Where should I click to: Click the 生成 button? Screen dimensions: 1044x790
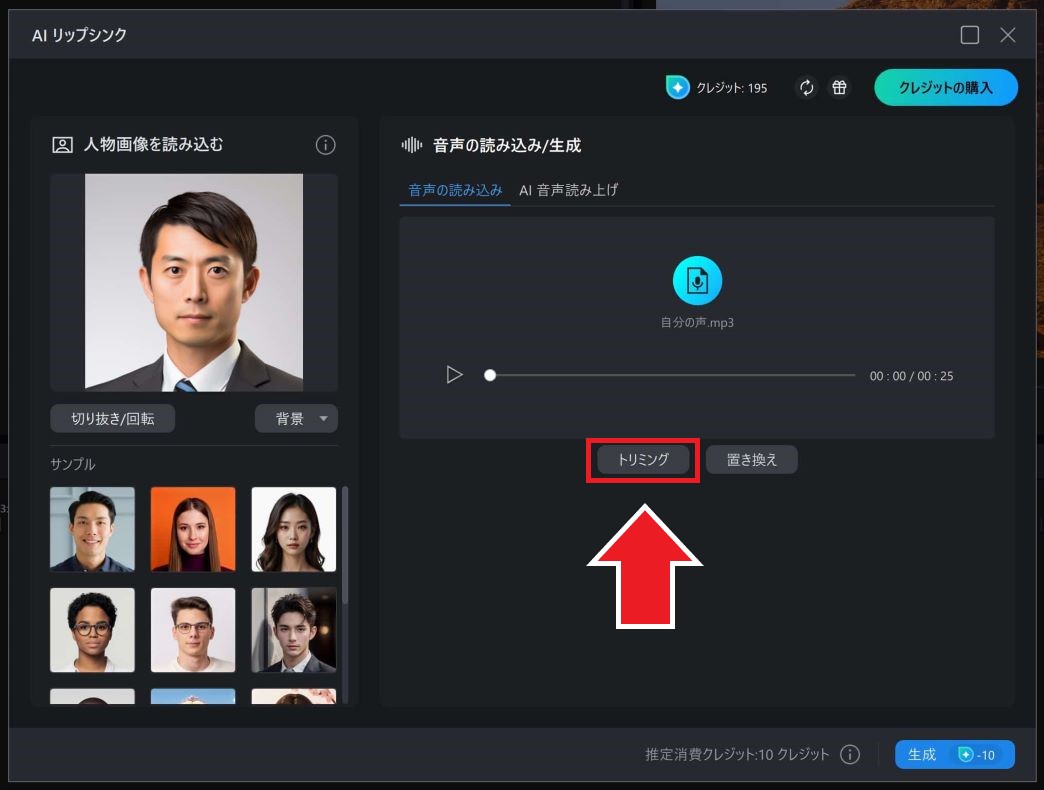[x=955, y=754]
